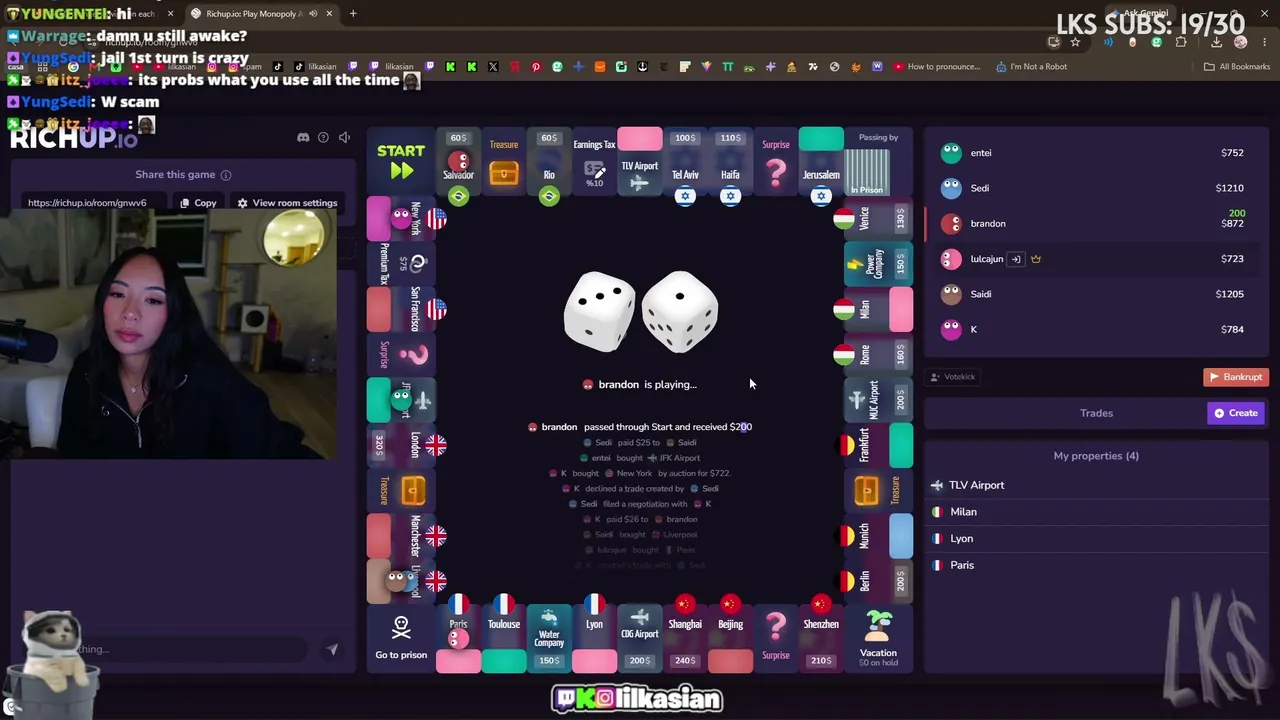Click player Sedi in the player list

click(x=1094, y=188)
